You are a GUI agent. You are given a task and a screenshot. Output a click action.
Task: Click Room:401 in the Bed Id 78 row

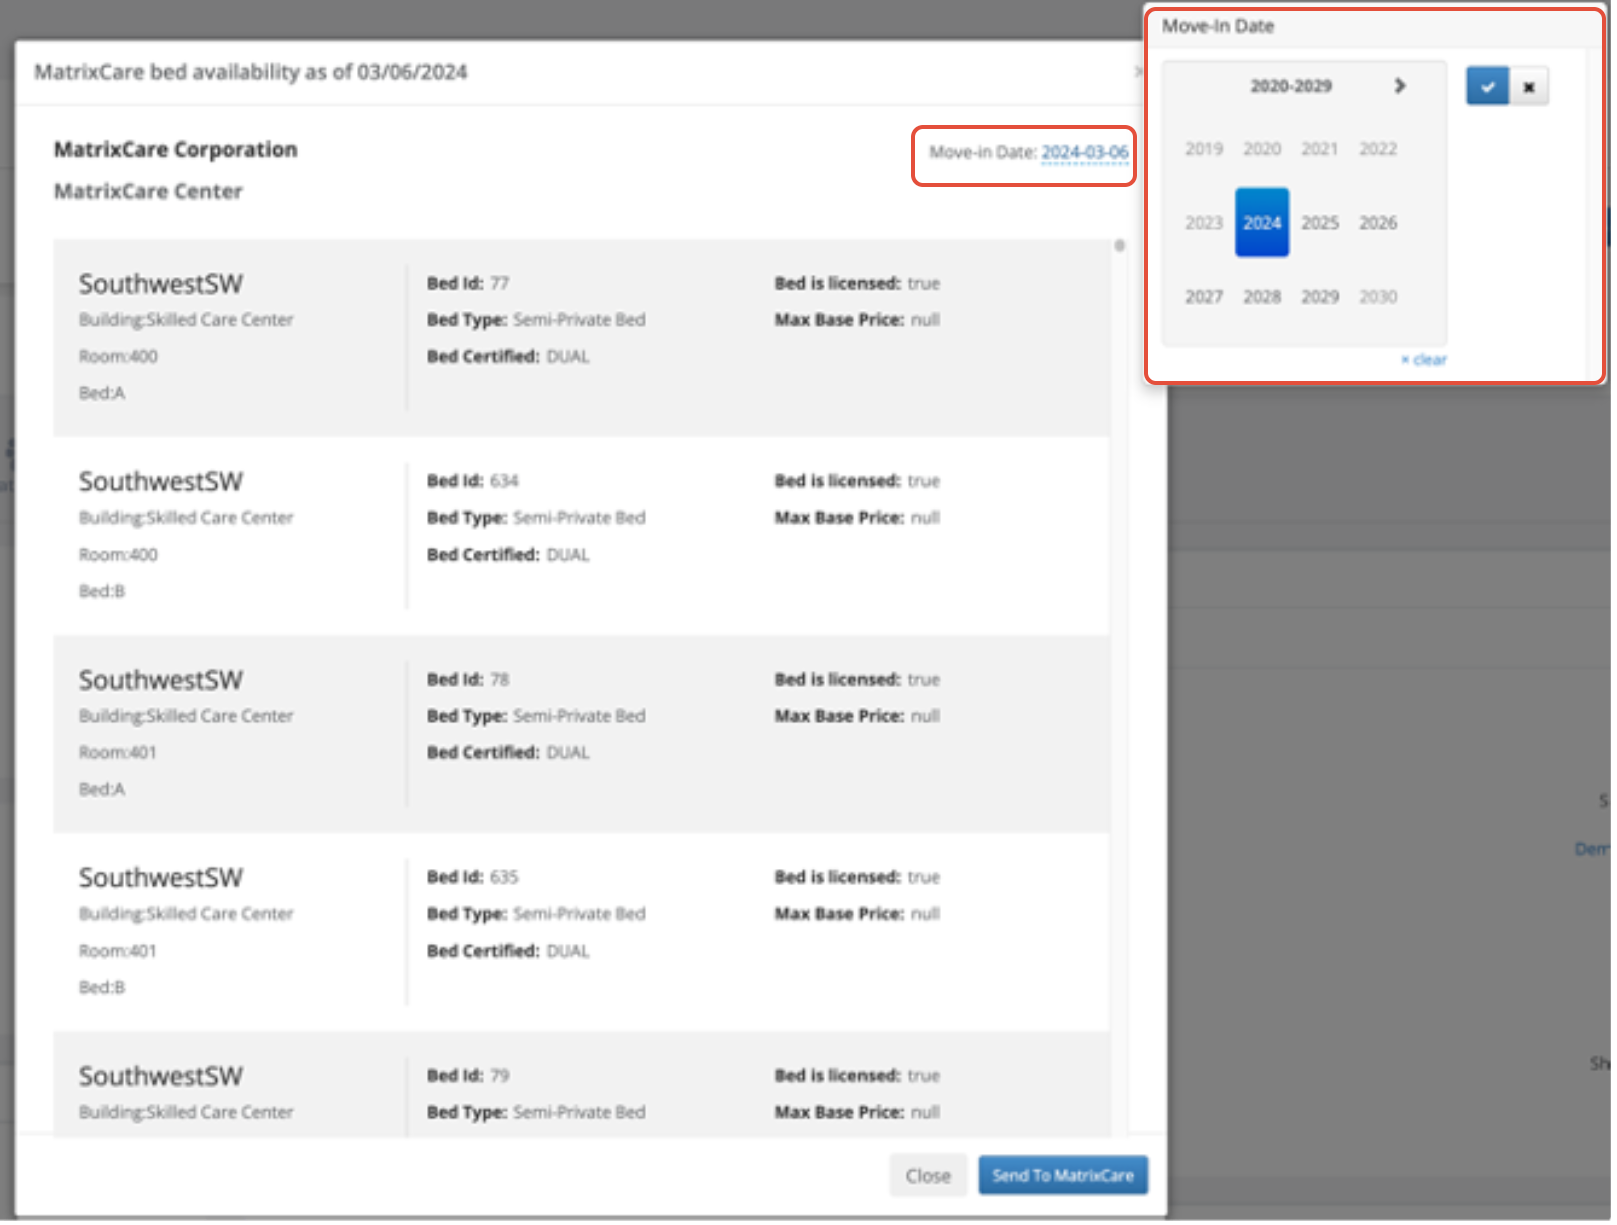(x=118, y=754)
